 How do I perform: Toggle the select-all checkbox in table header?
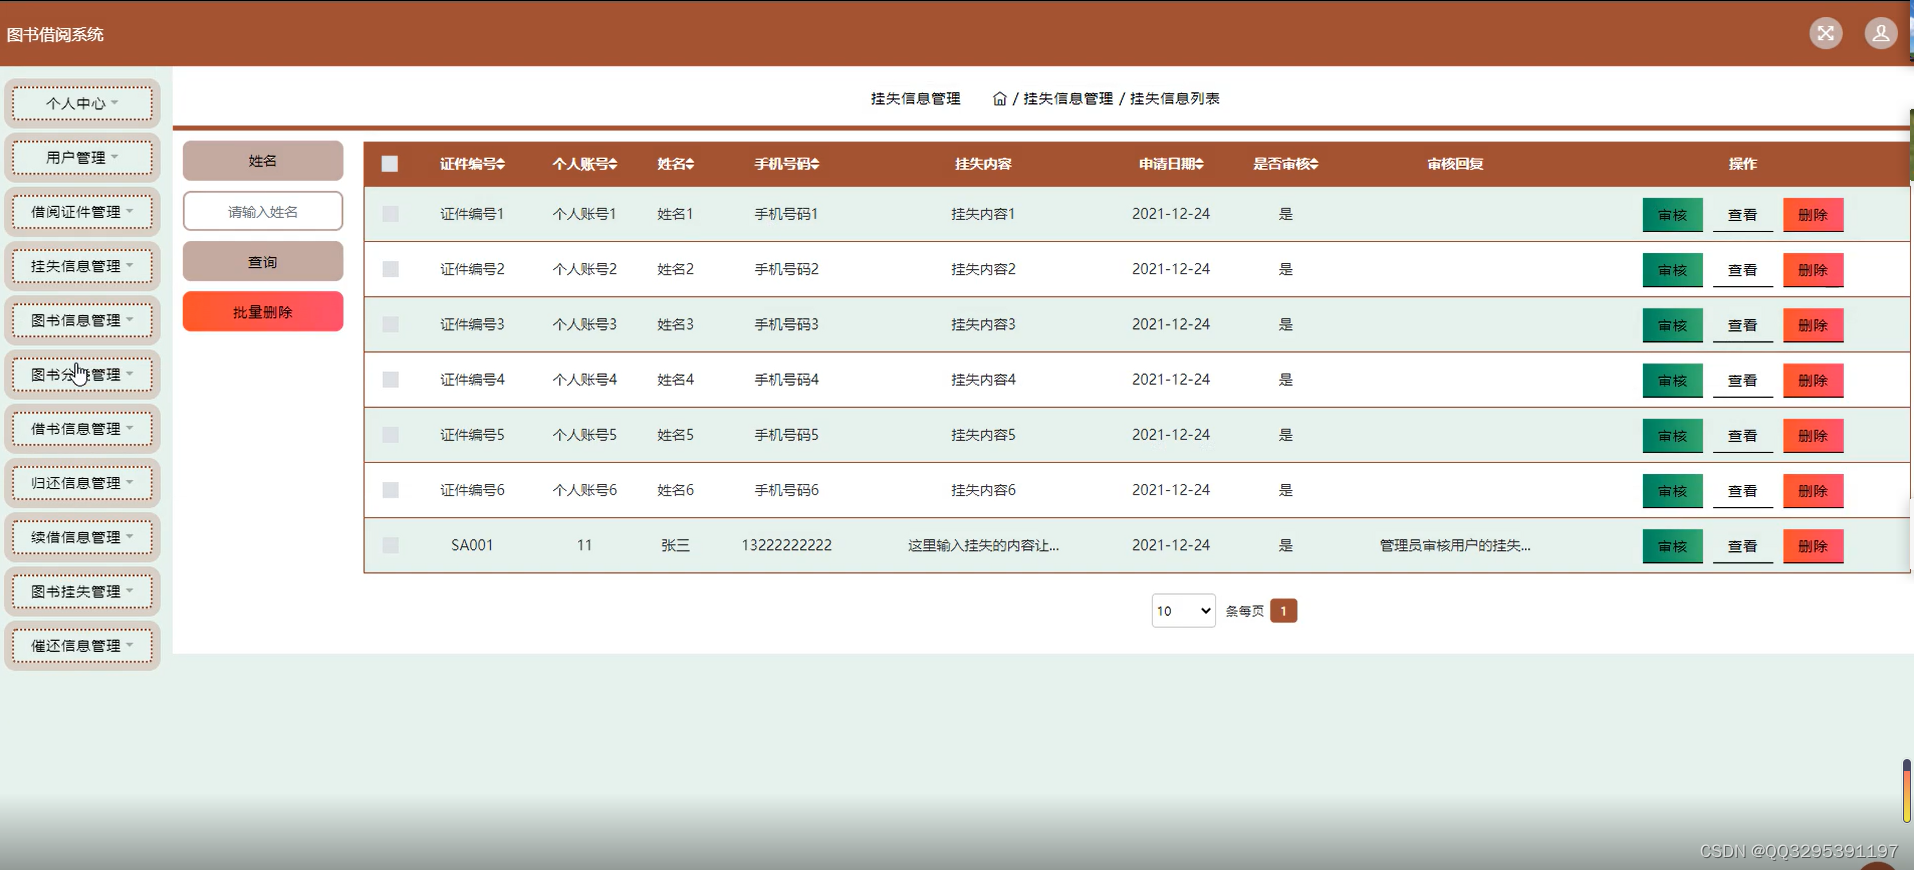tap(390, 164)
